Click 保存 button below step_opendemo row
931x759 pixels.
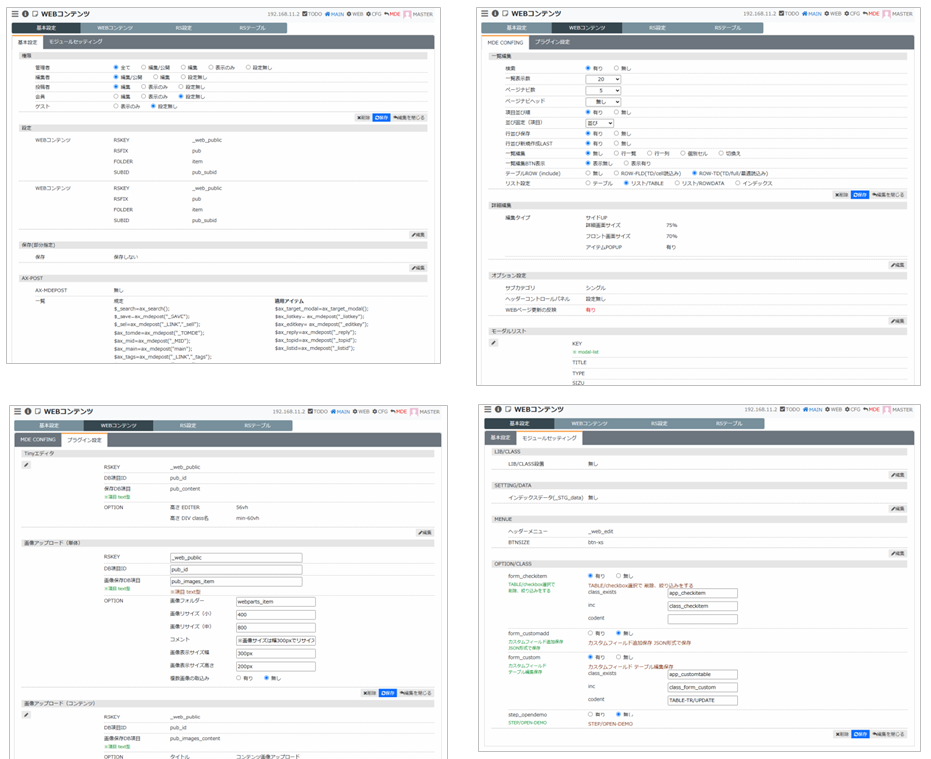(x=858, y=734)
